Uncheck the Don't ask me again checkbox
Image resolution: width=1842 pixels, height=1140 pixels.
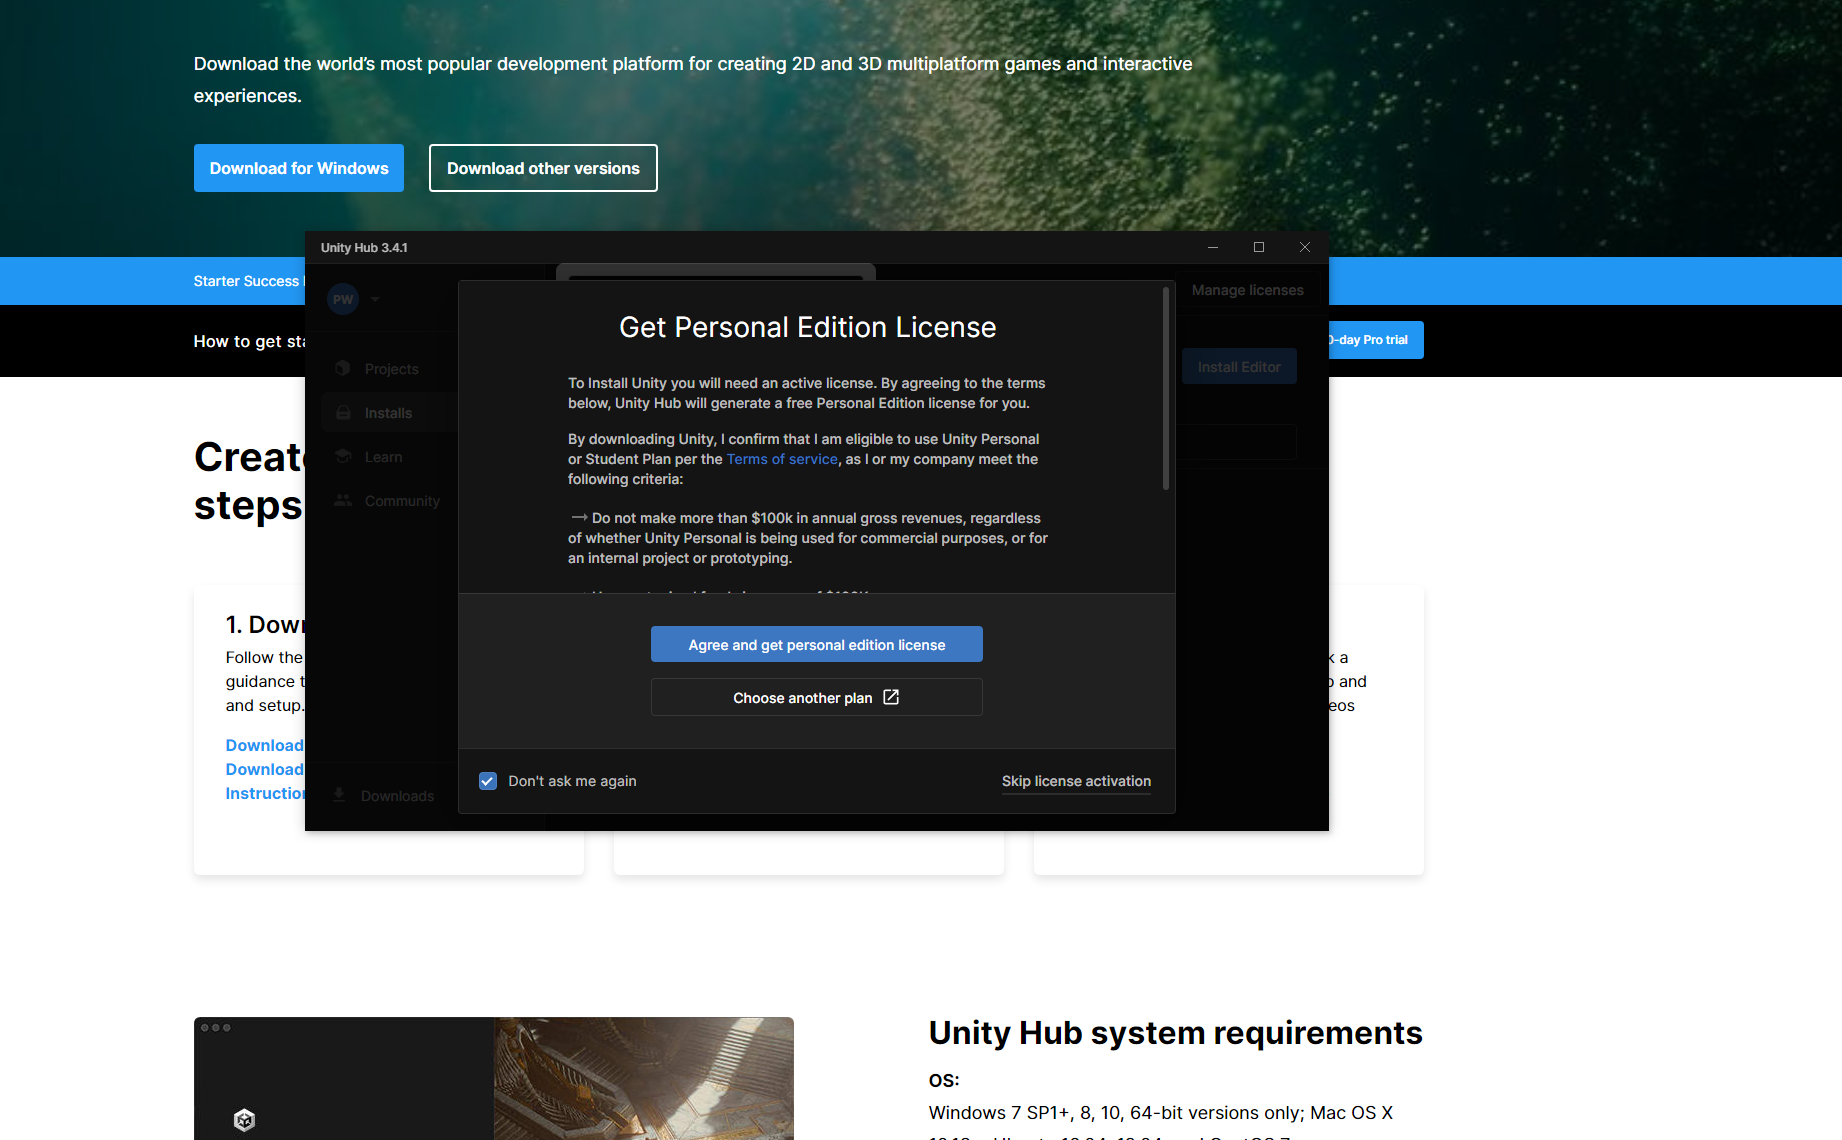(488, 781)
